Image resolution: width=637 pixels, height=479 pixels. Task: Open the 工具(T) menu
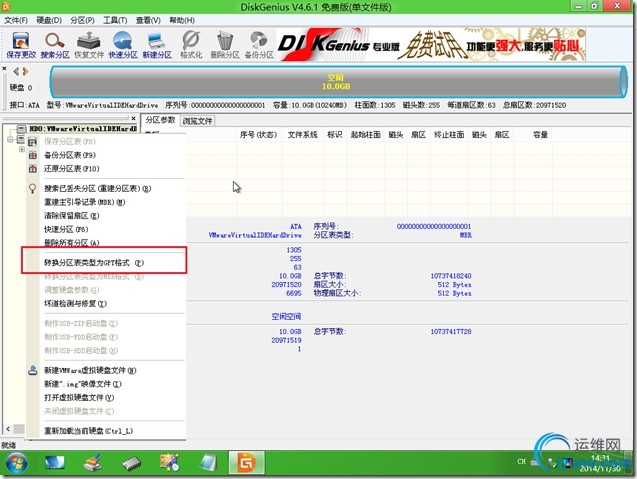(x=115, y=20)
